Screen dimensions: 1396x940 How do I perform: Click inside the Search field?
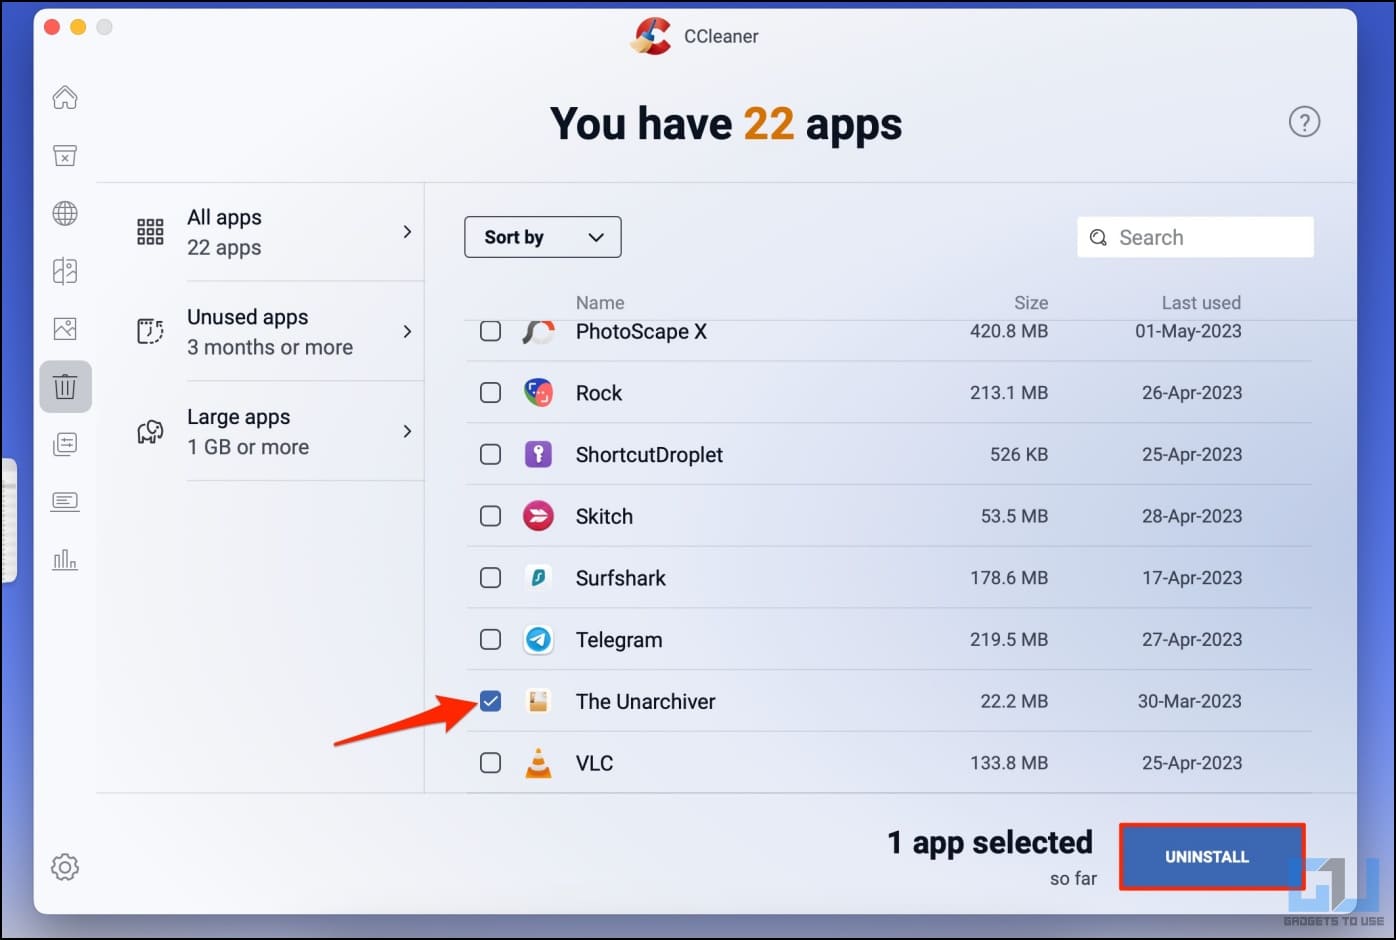1195,238
